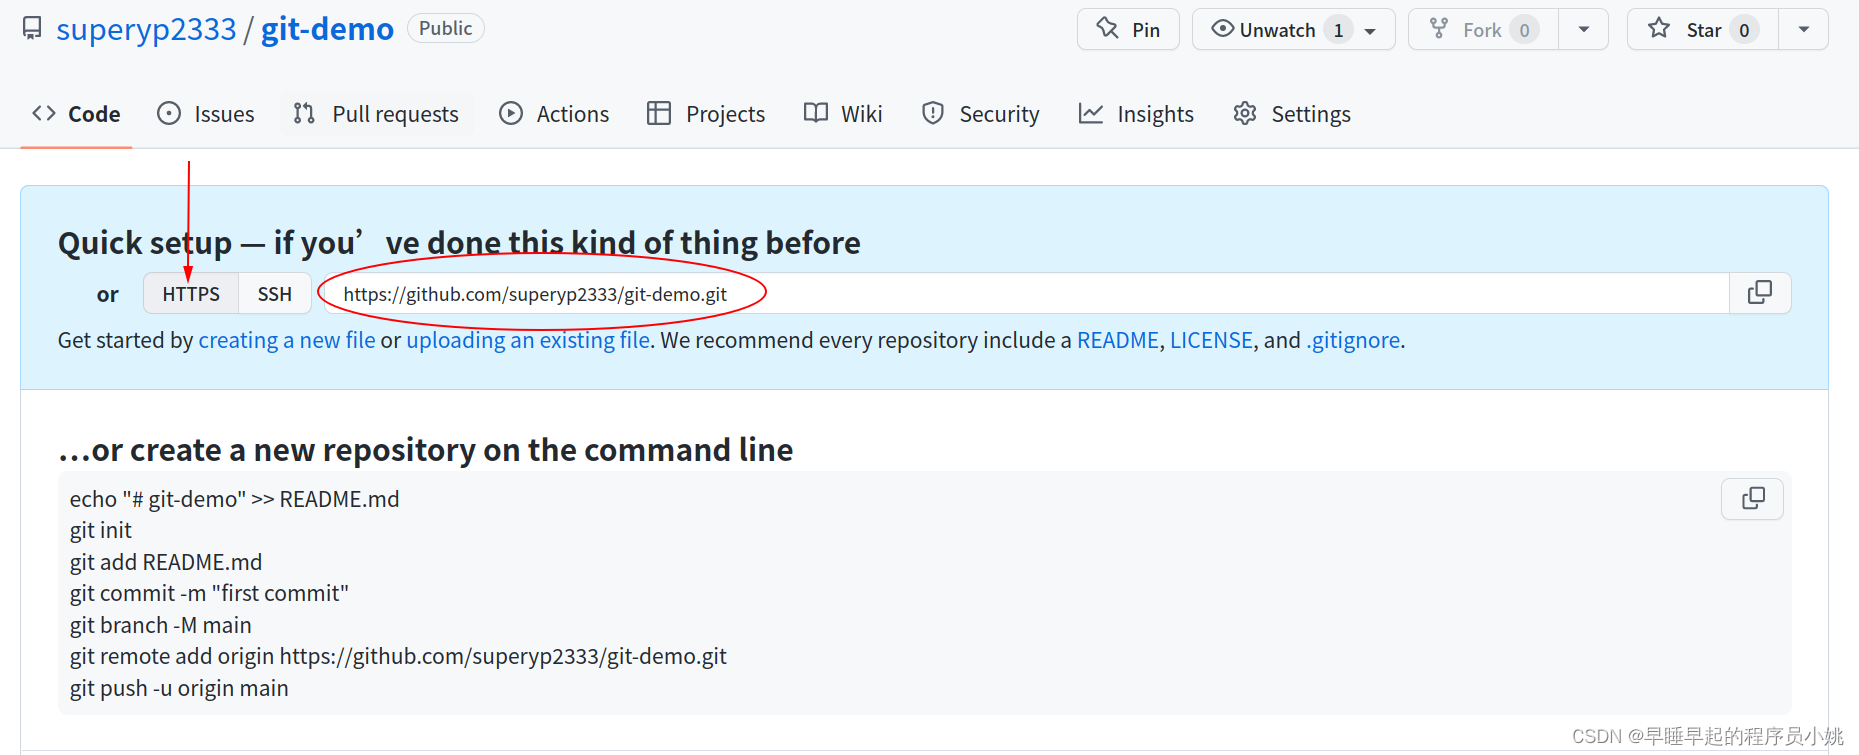Copy the clone URL with the copy icon
The height and width of the screenshot is (755, 1859).
pyautogui.click(x=1760, y=293)
